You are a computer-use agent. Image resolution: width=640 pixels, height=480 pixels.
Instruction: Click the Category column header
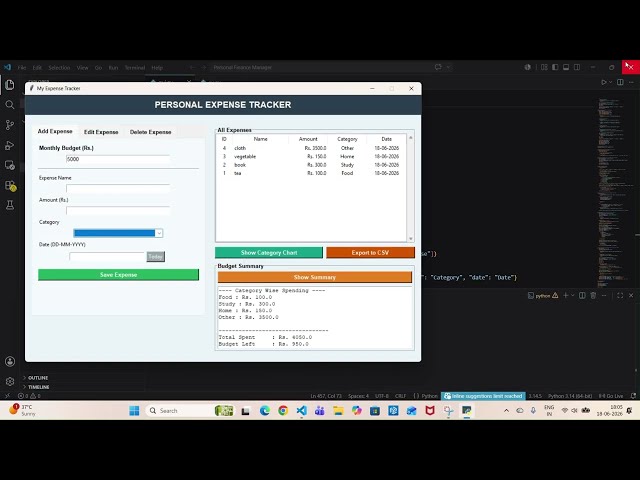[347, 139]
